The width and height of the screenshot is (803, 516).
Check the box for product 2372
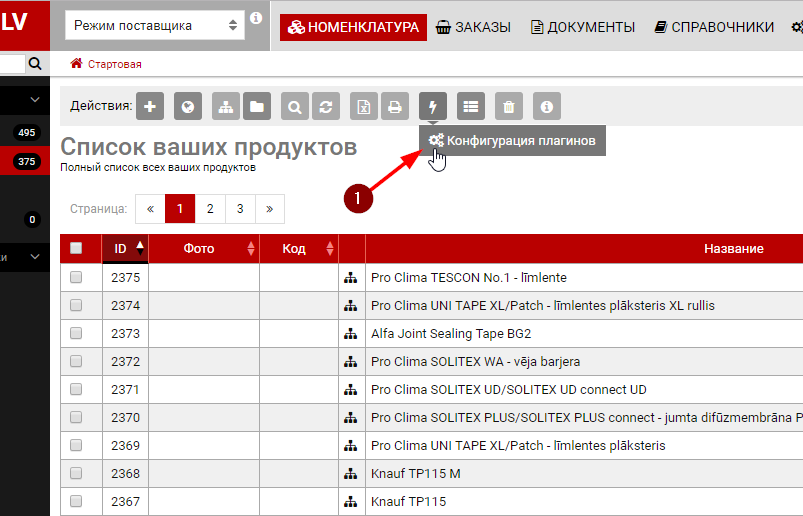(76, 361)
